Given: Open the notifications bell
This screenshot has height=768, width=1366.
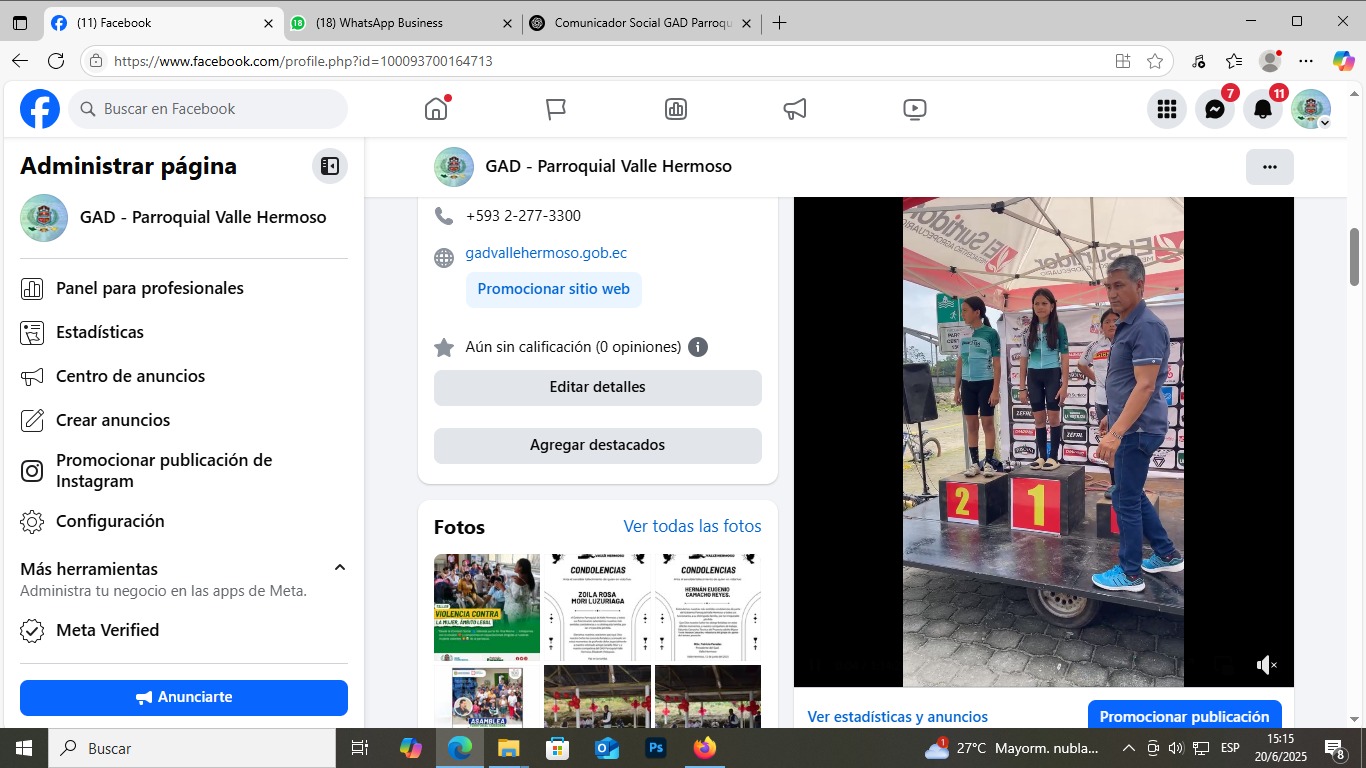Looking at the screenshot, I should pyautogui.click(x=1263, y=109).
